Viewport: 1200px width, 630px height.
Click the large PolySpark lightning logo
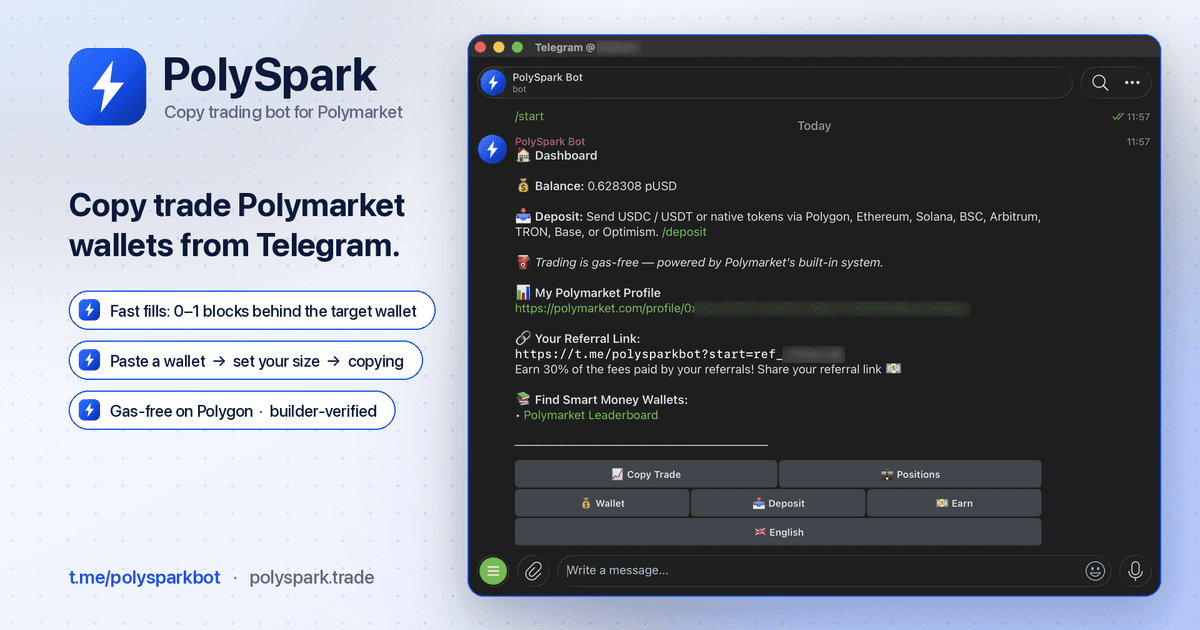click(109, 86)
